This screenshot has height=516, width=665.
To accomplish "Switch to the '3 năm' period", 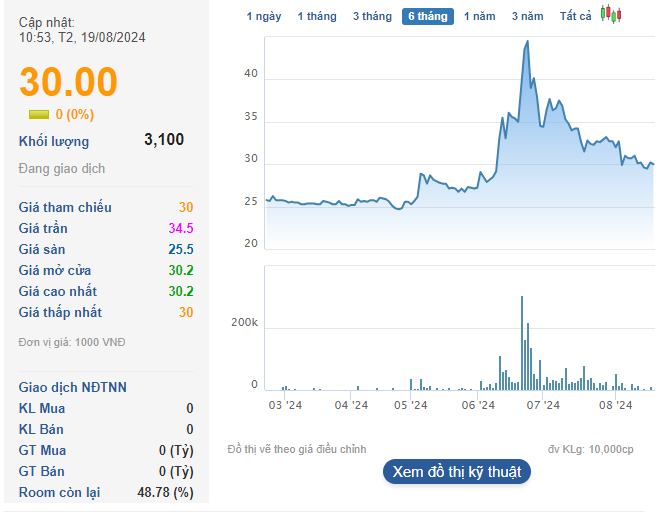I will coord(528,16).
